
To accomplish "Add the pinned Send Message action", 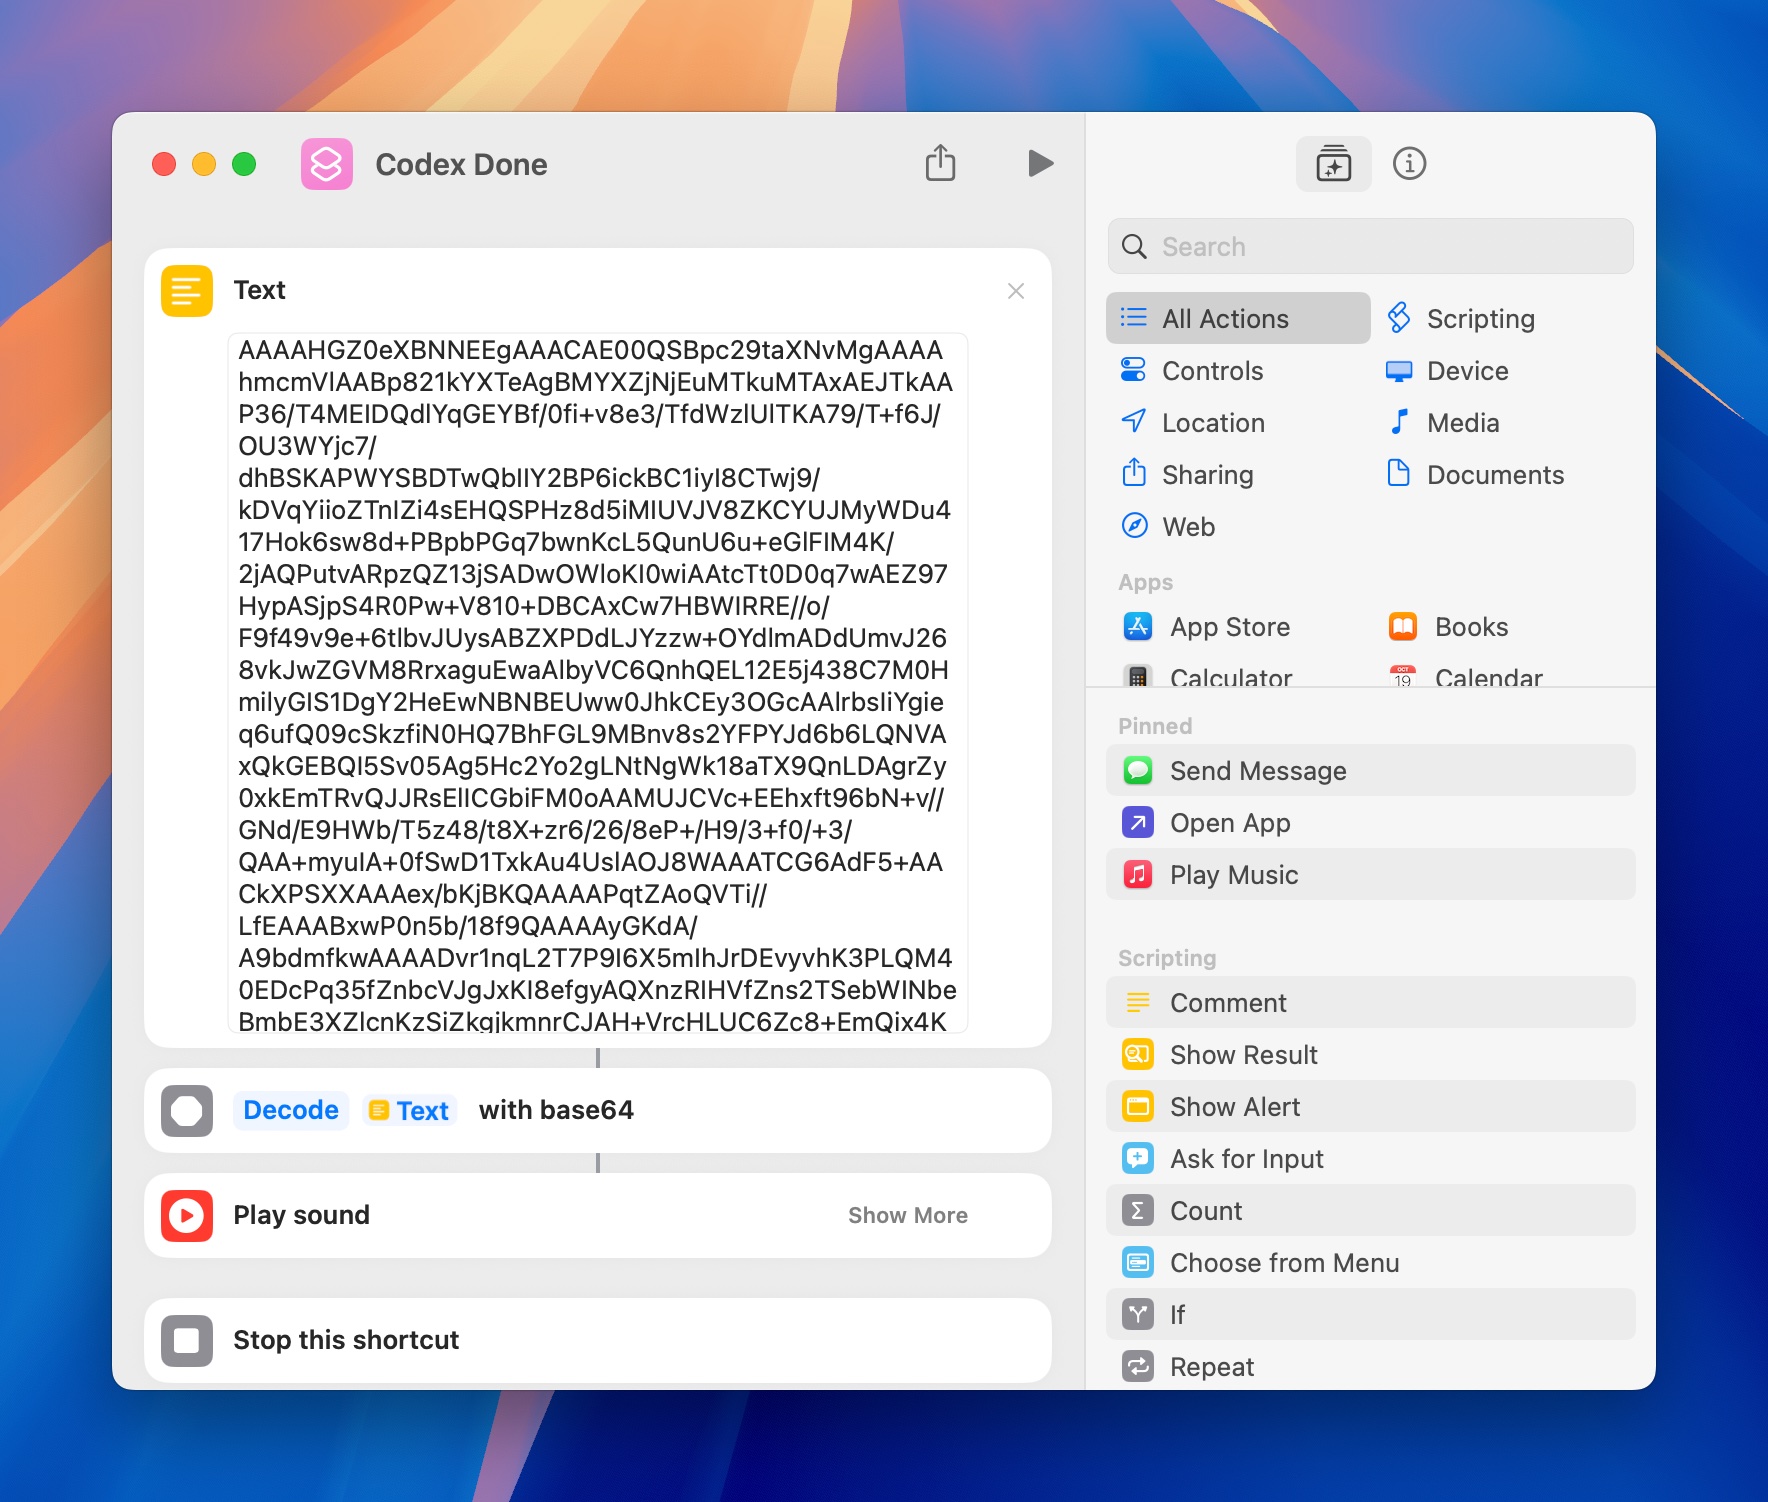I will [1258, 770].
